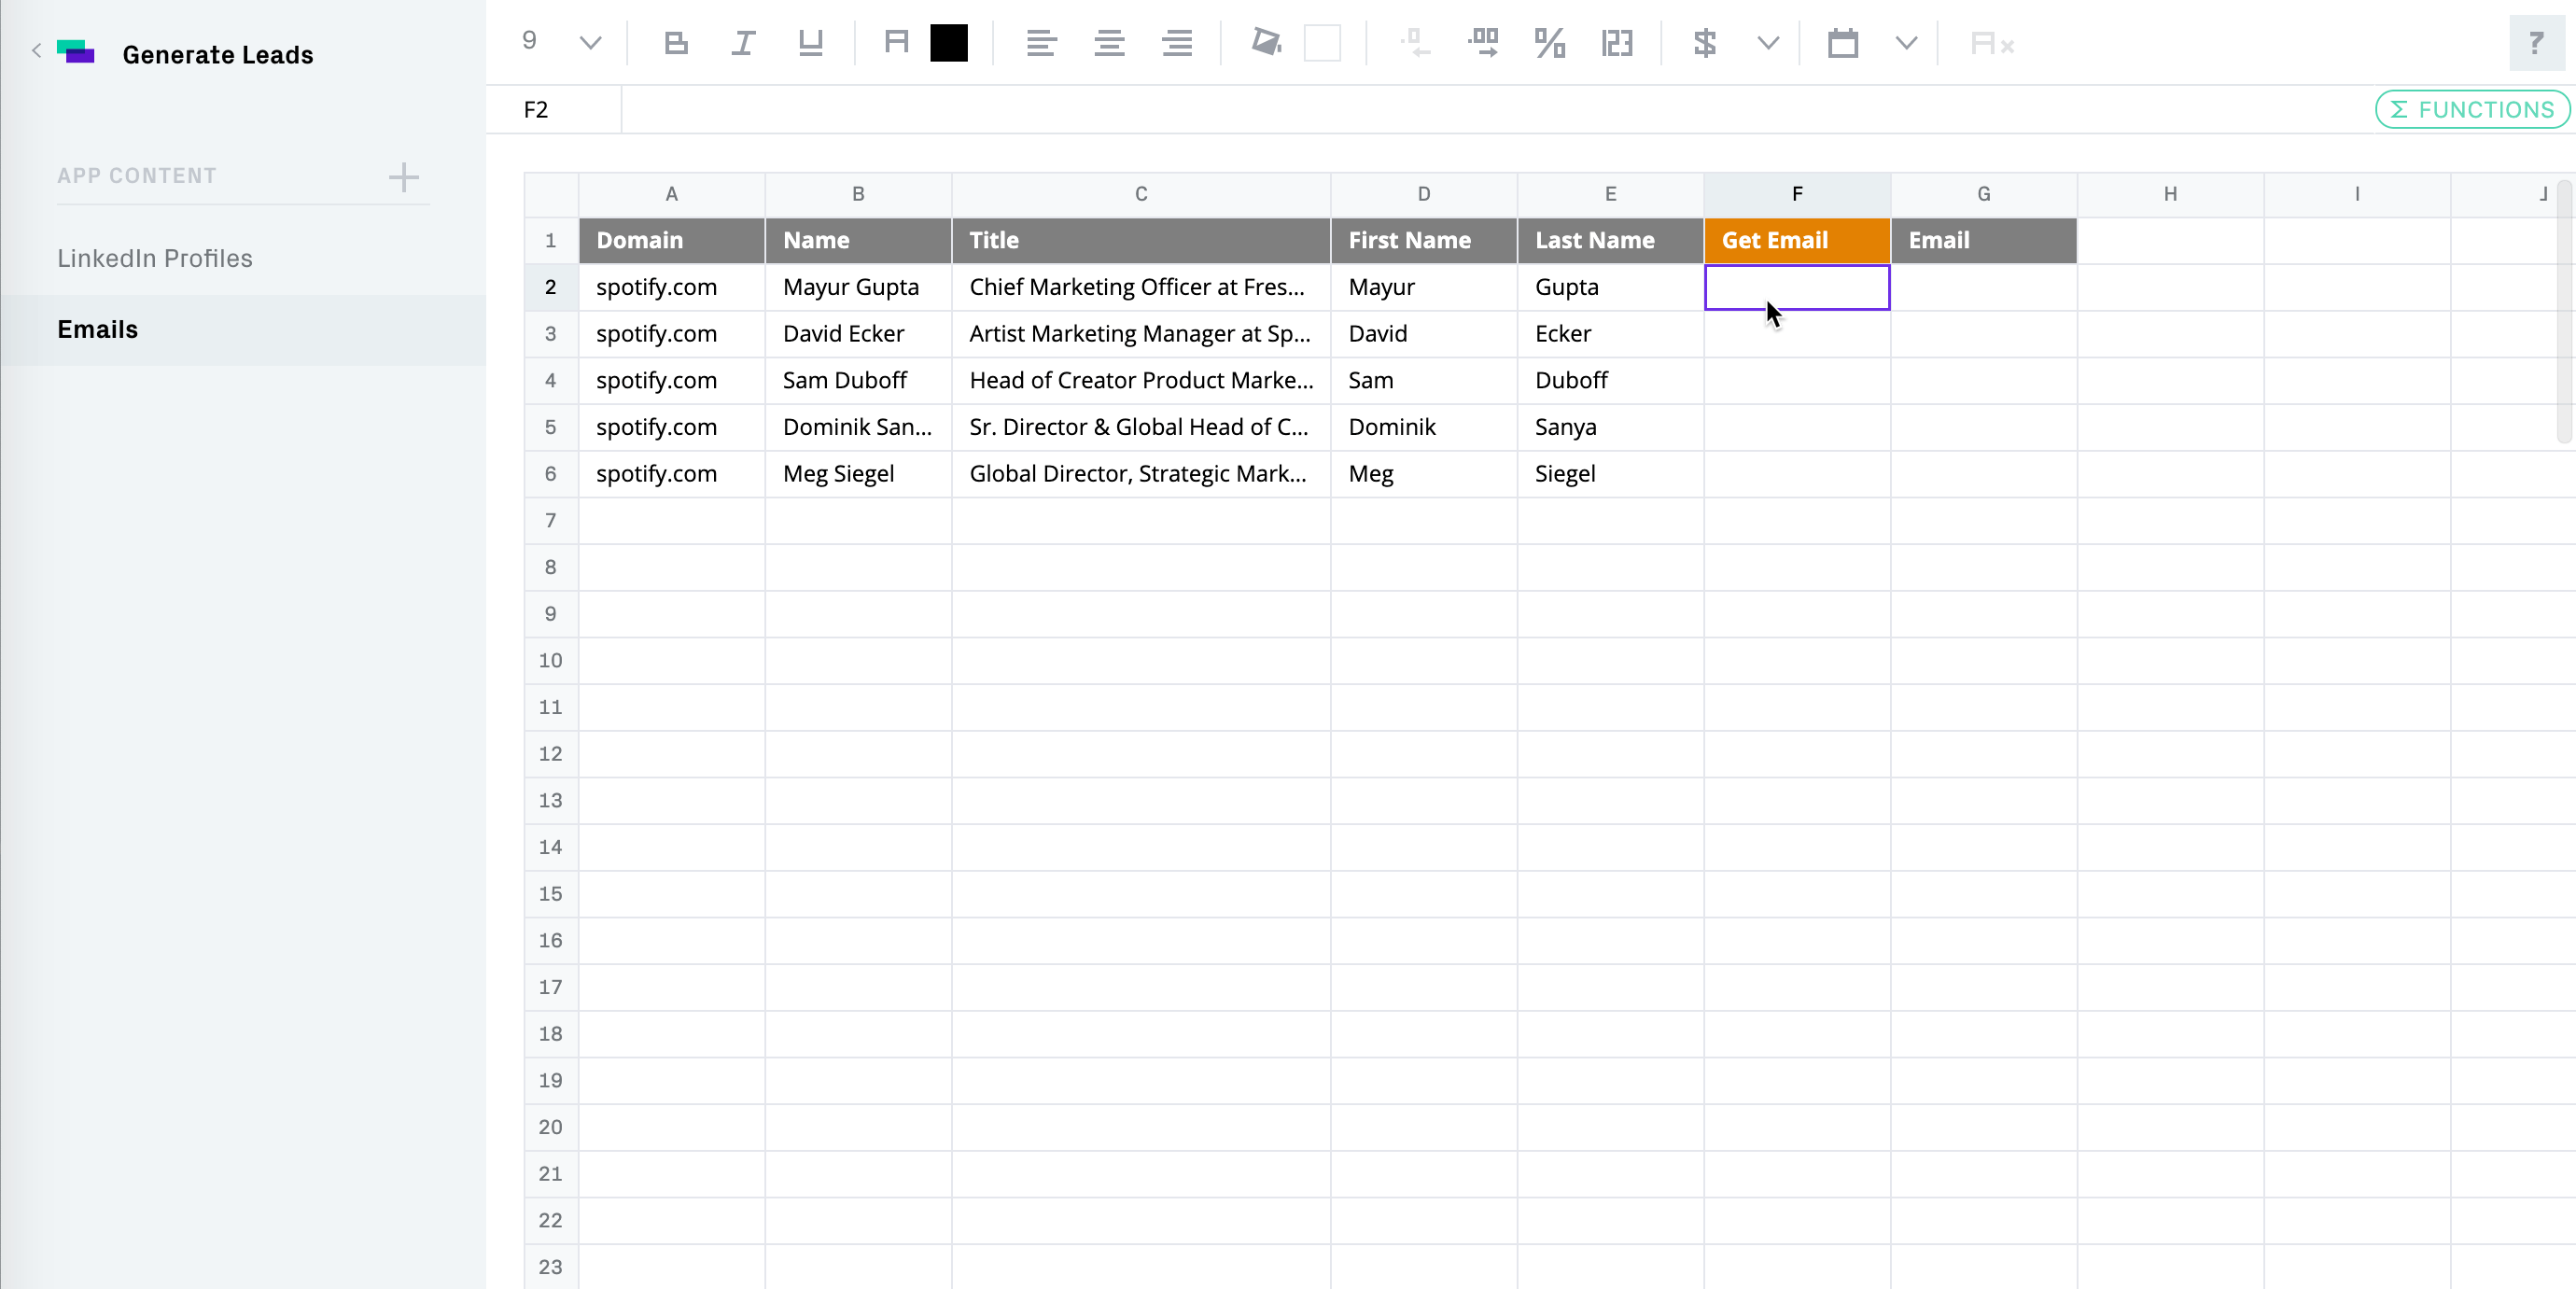Add new app content with plus button
Viewport: 2576px width, 1289px height.
pos(403,177)
